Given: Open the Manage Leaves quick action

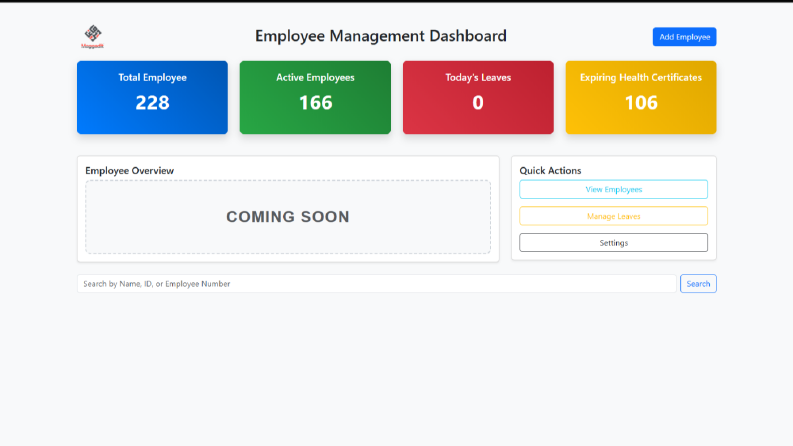Looking at the screenshot, I should (x=613, y=216).
